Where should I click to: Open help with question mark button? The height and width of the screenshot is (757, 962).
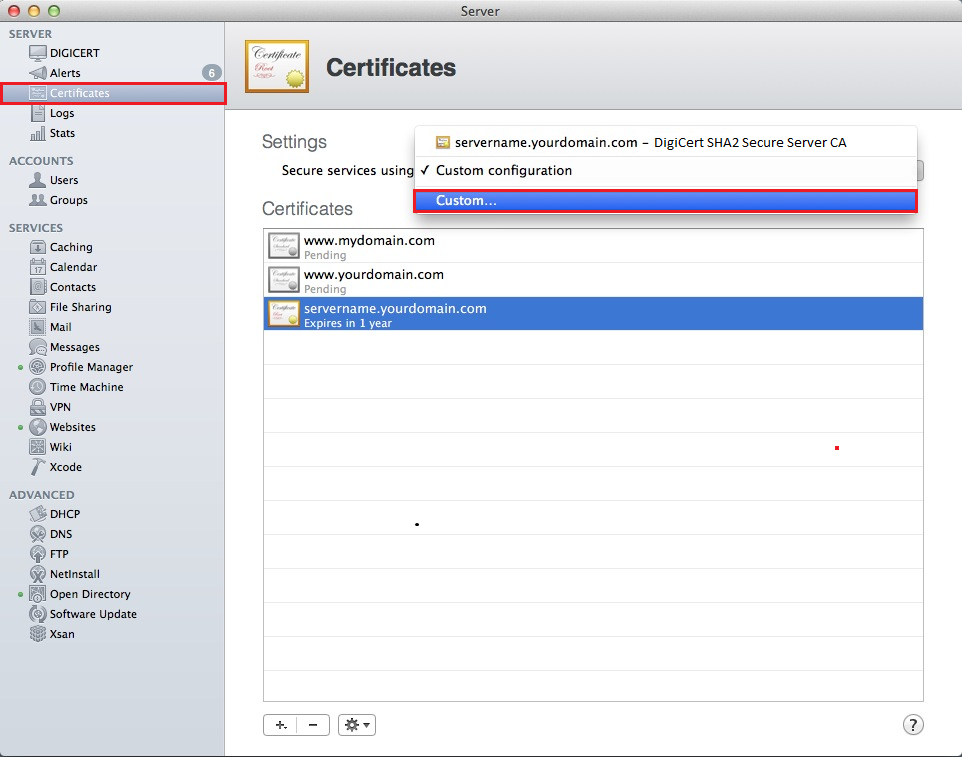[x=912, y=725]
